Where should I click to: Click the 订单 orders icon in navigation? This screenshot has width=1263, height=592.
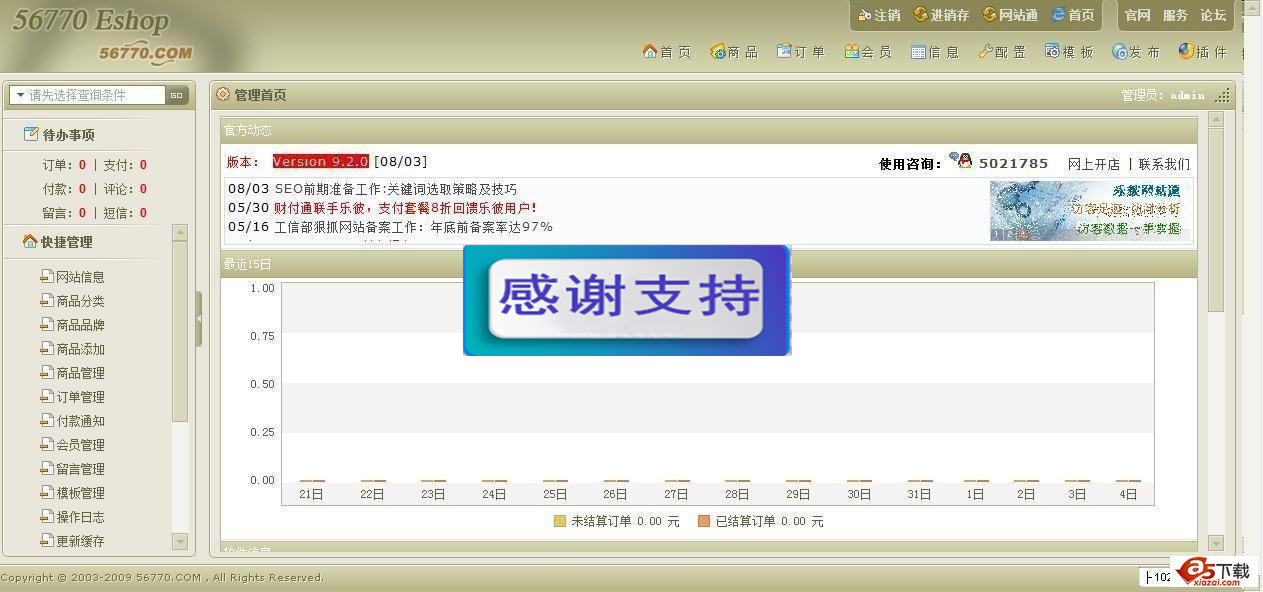[x=784, y=51]
